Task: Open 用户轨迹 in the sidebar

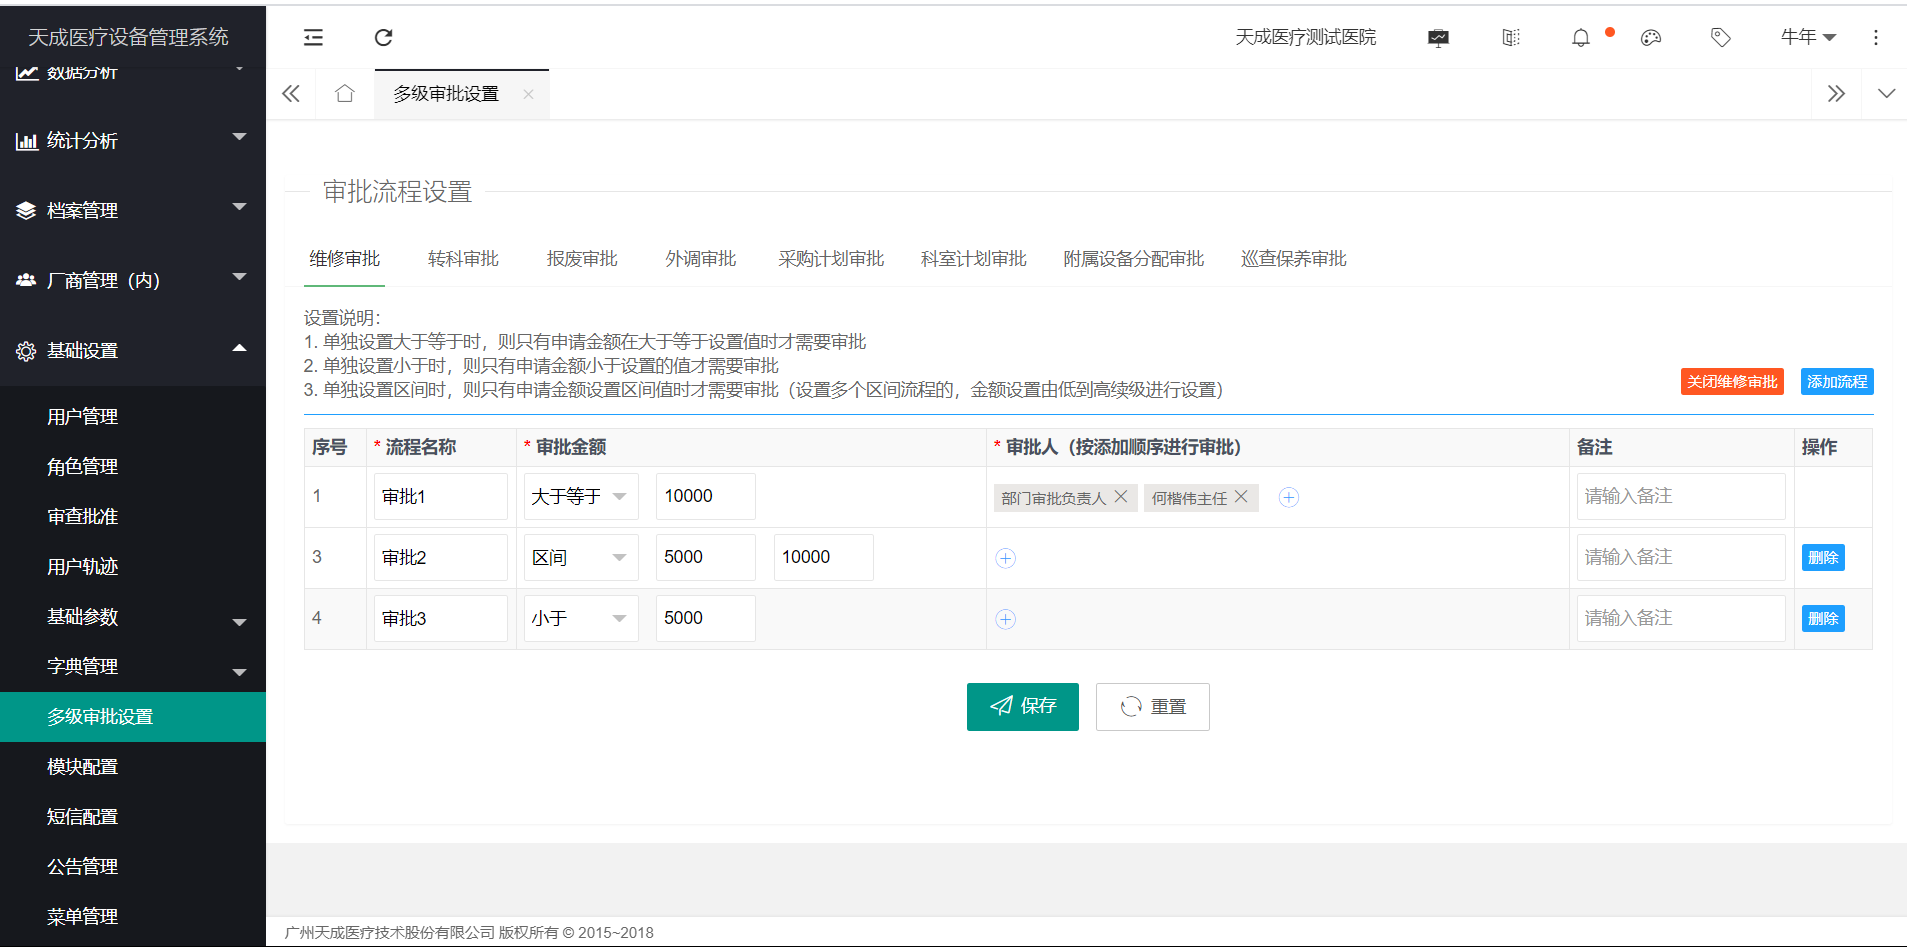Action: pos(133,566)
